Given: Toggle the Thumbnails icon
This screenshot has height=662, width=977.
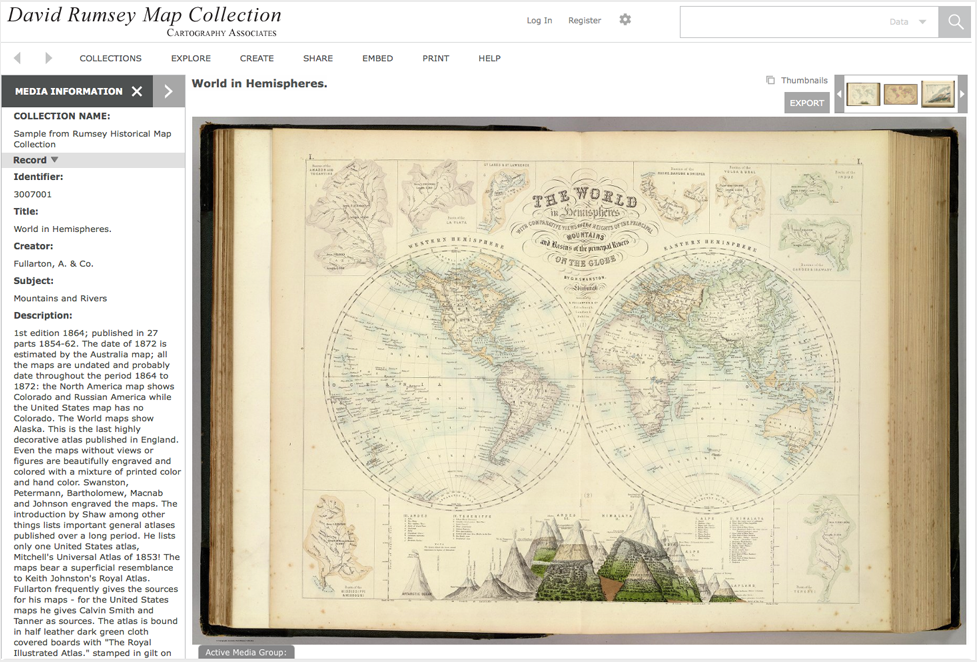Looking at the screenshot, I should 771,80.
